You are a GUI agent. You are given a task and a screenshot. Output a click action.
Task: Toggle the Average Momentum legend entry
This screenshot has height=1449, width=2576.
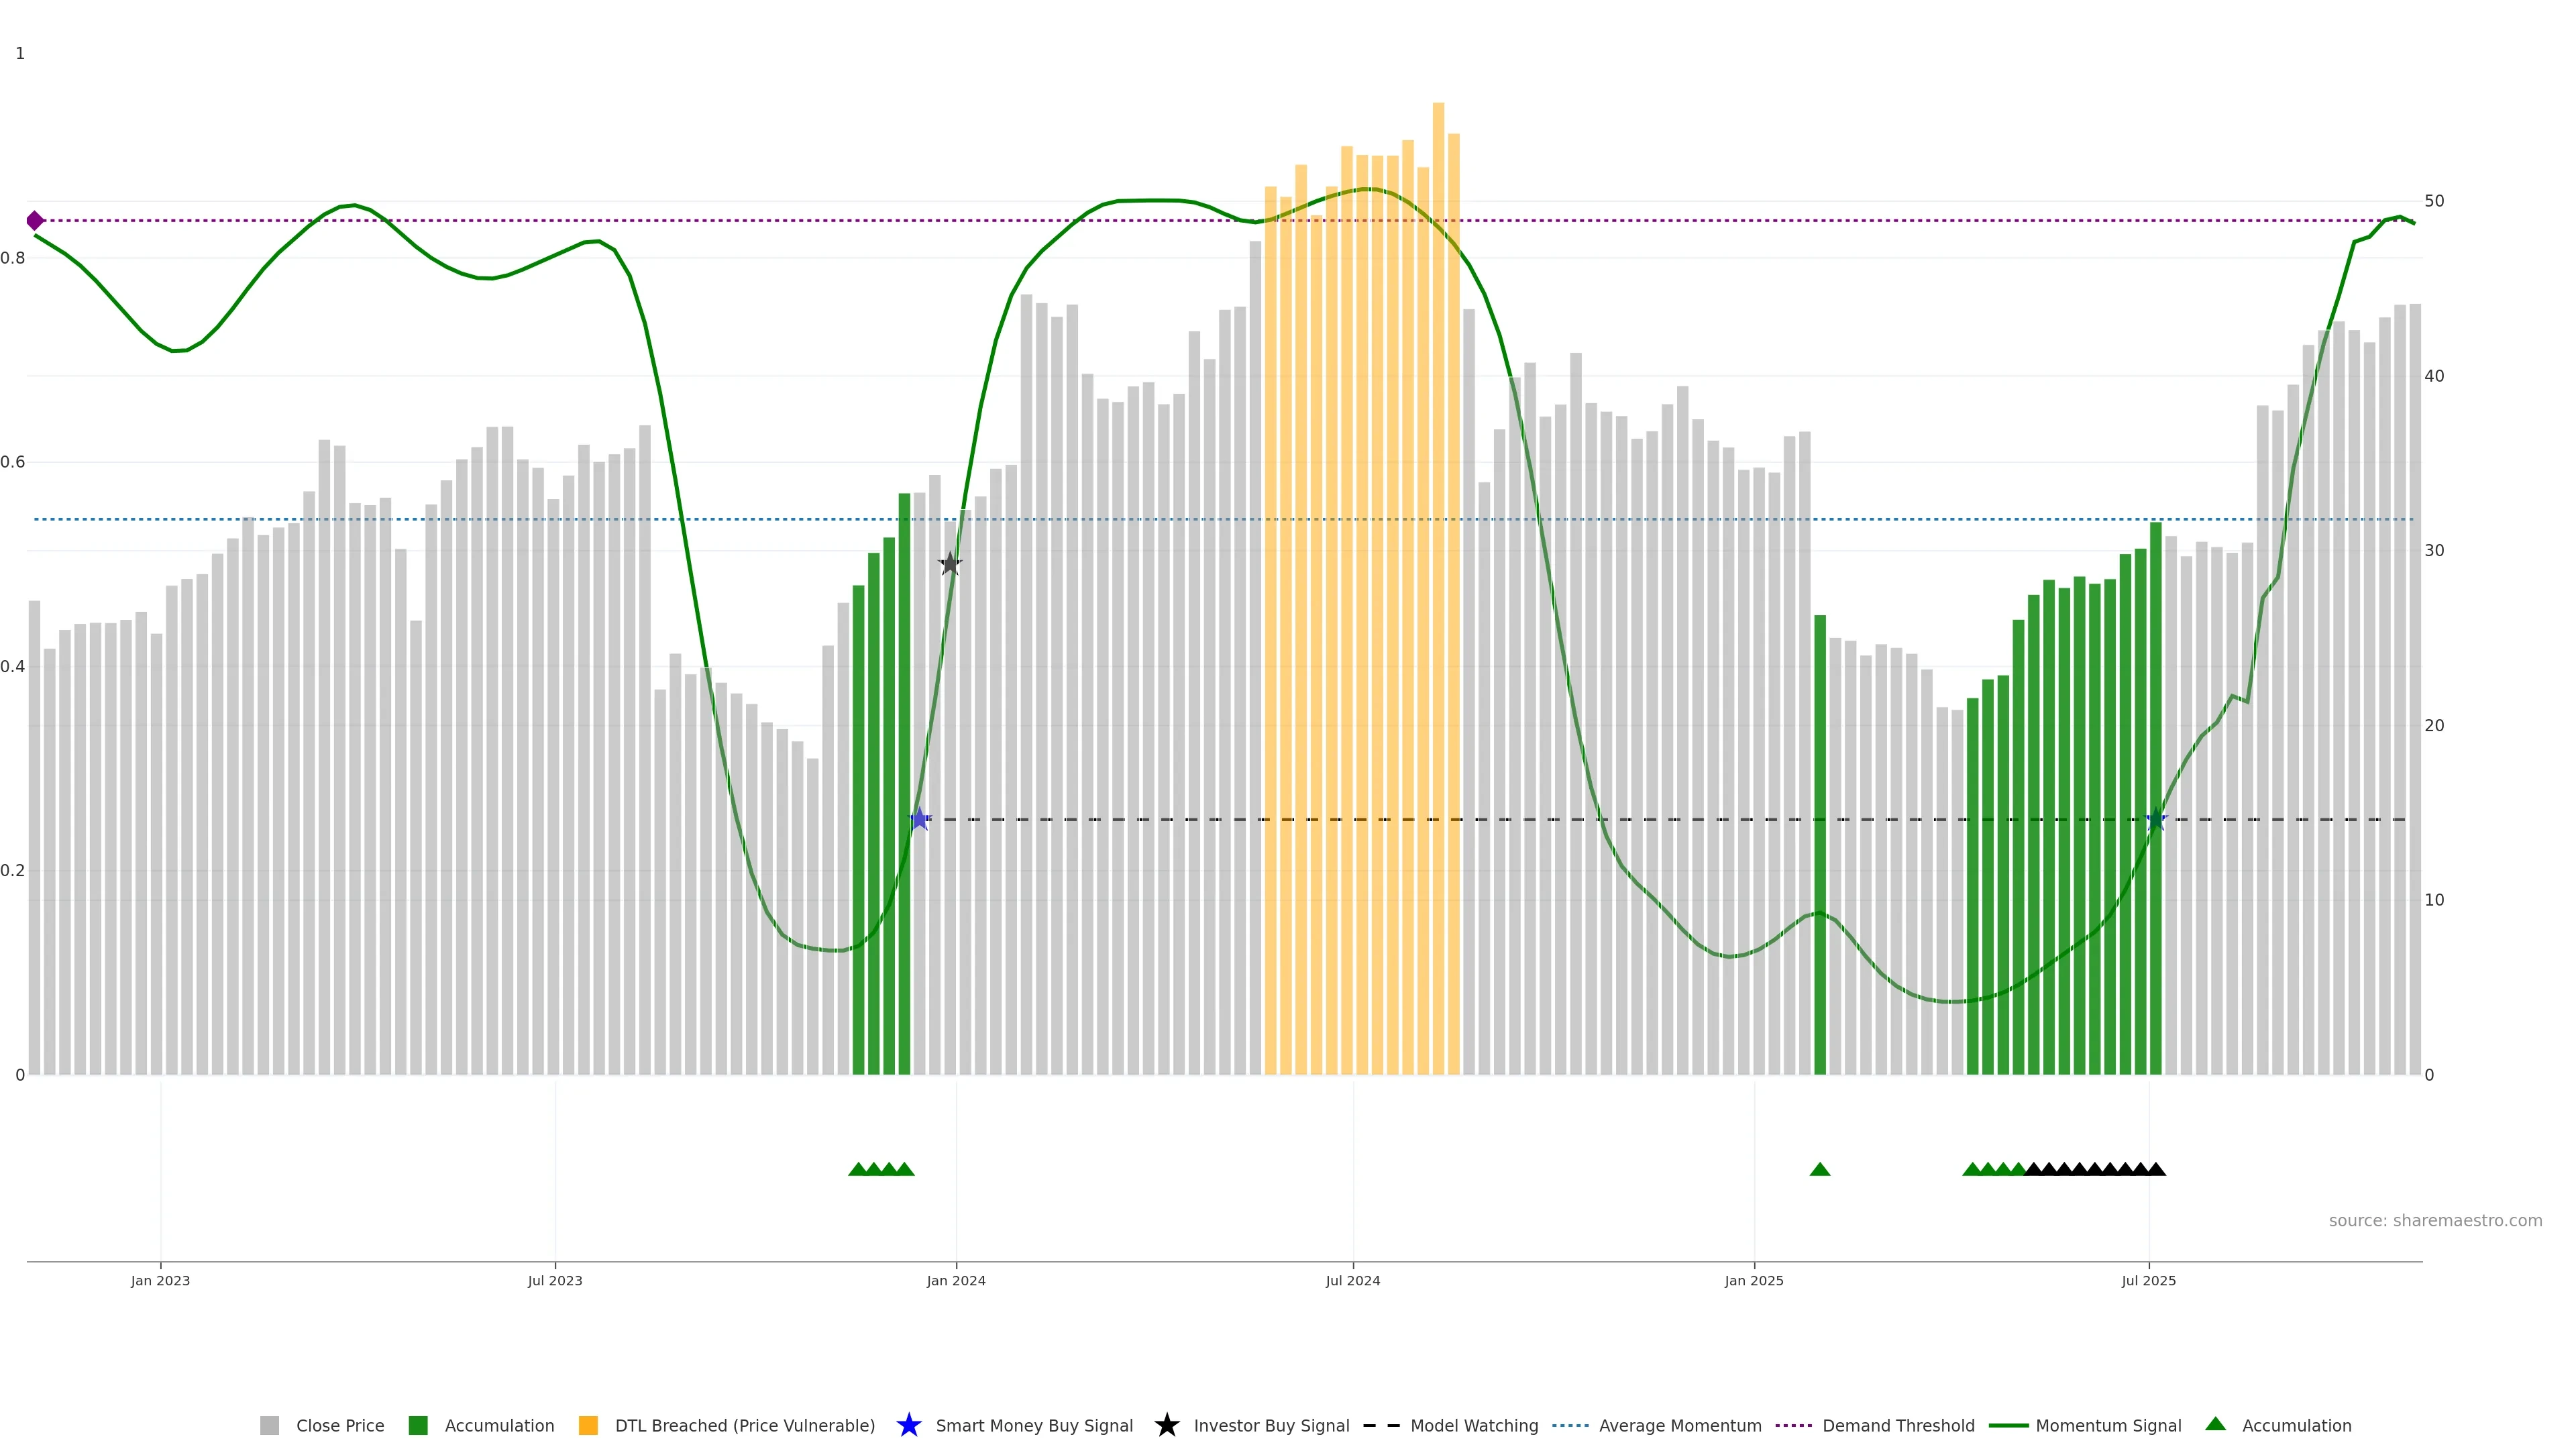(x=1679, y=1426)
